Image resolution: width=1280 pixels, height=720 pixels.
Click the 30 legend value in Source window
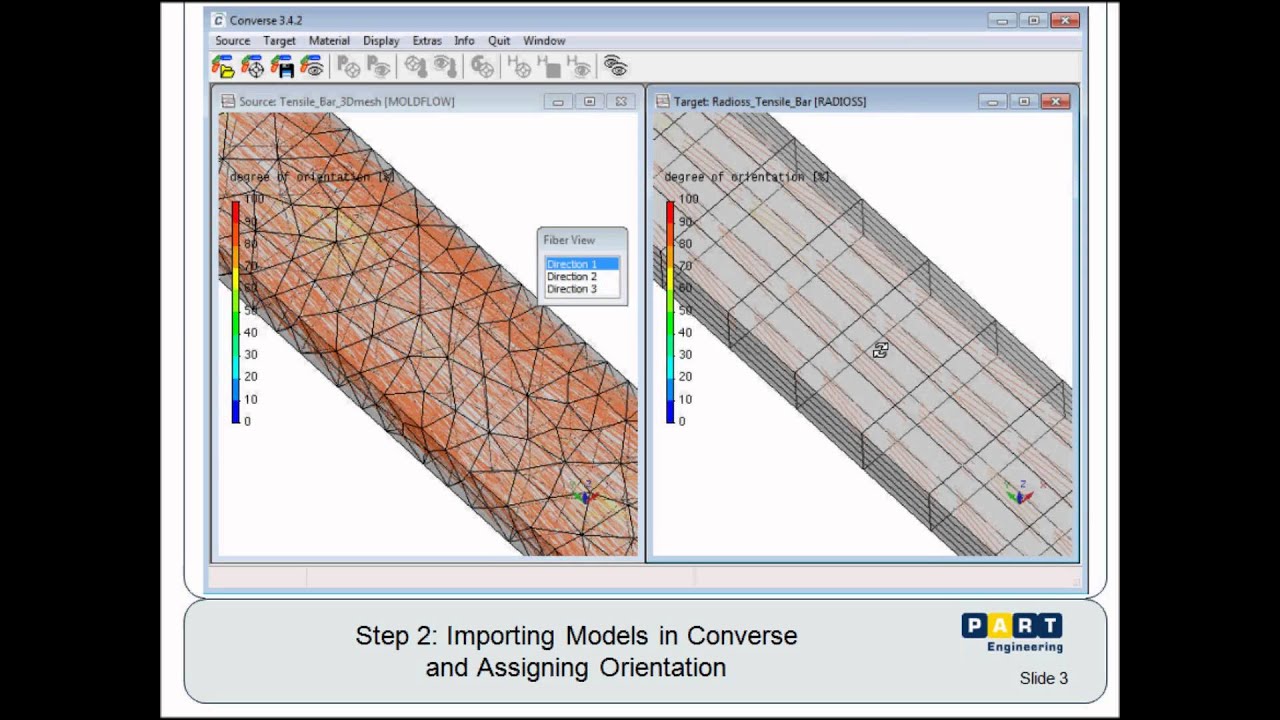point(250,354)
